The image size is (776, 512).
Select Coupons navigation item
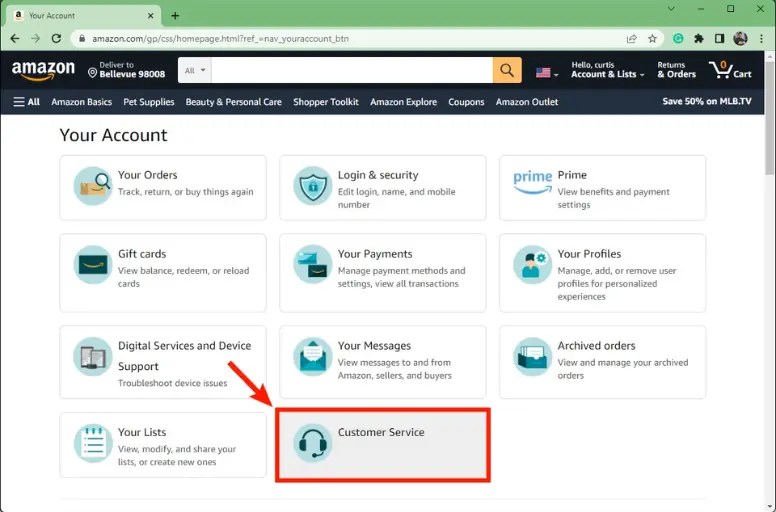tap(466, 102)
